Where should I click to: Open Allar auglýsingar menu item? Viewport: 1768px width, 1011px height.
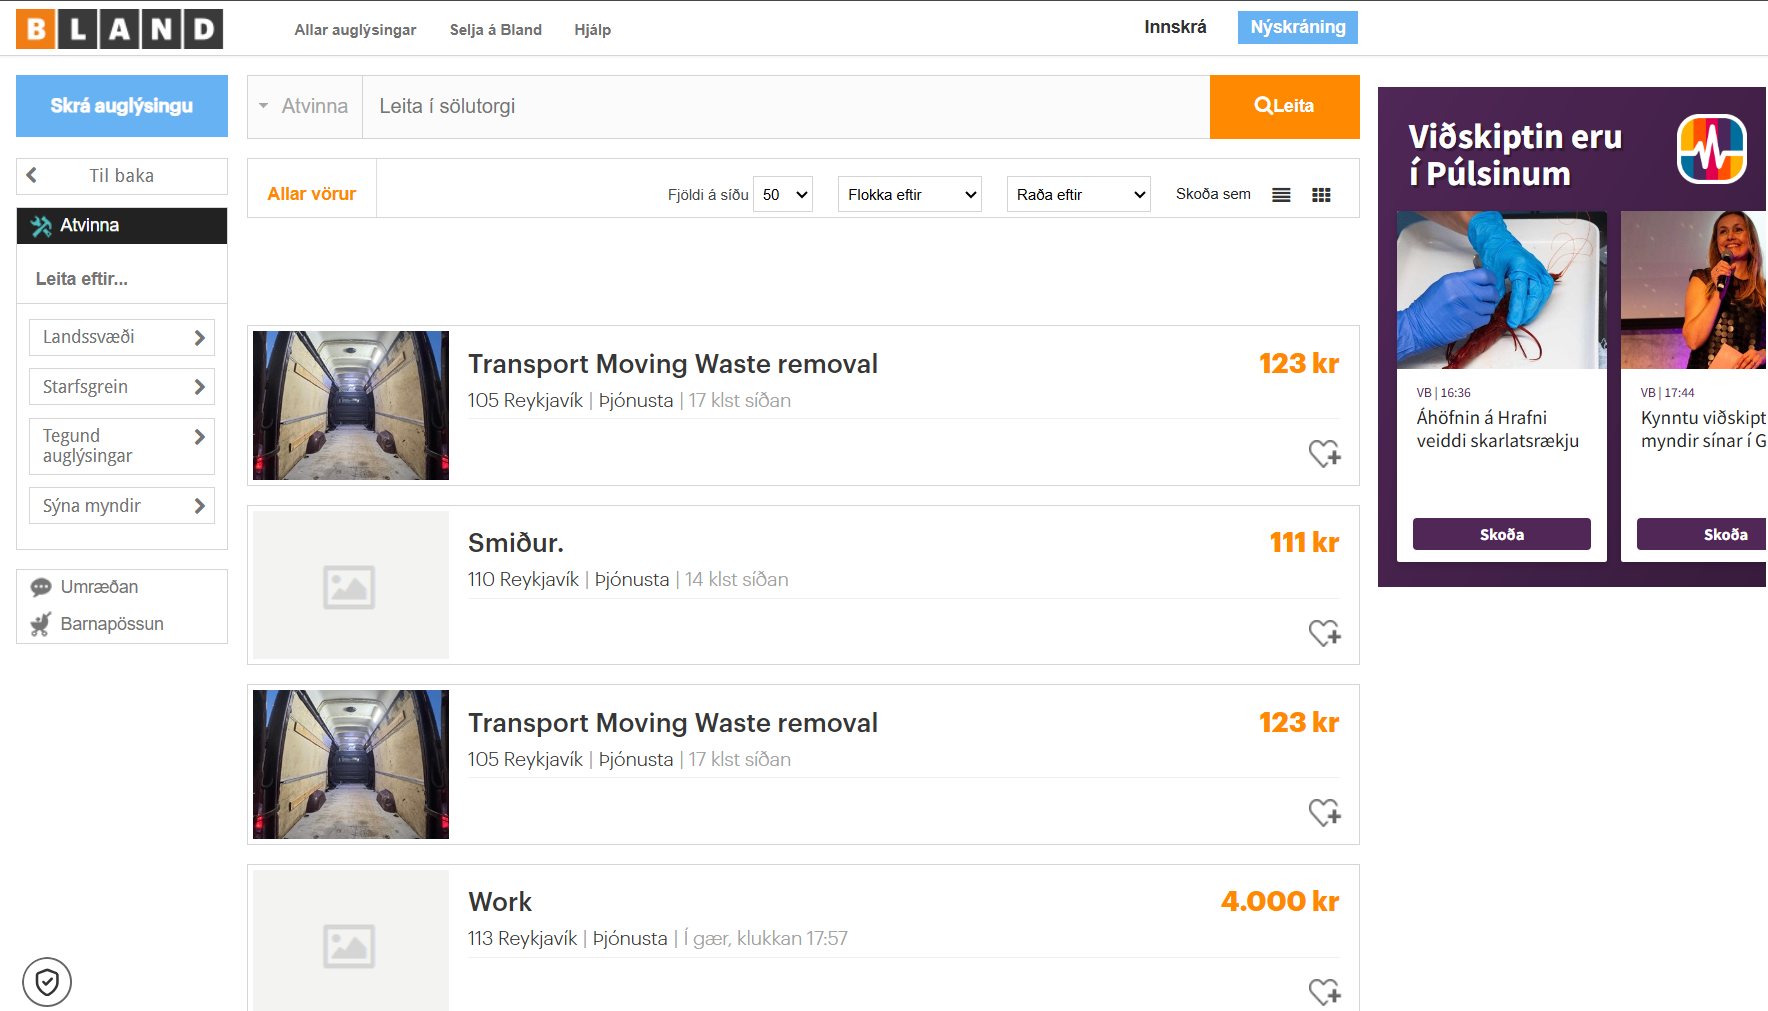[355, 30]
